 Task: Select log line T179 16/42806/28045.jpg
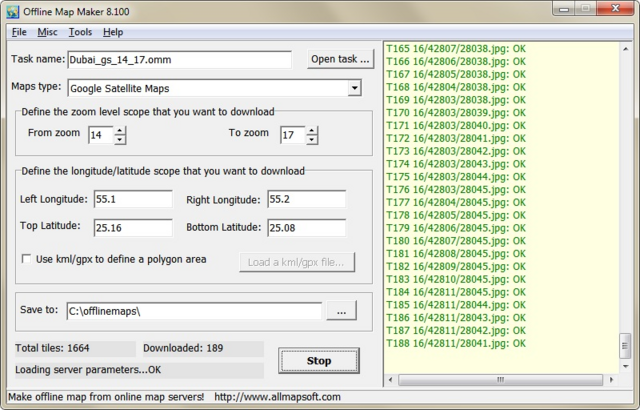(456, 228)
